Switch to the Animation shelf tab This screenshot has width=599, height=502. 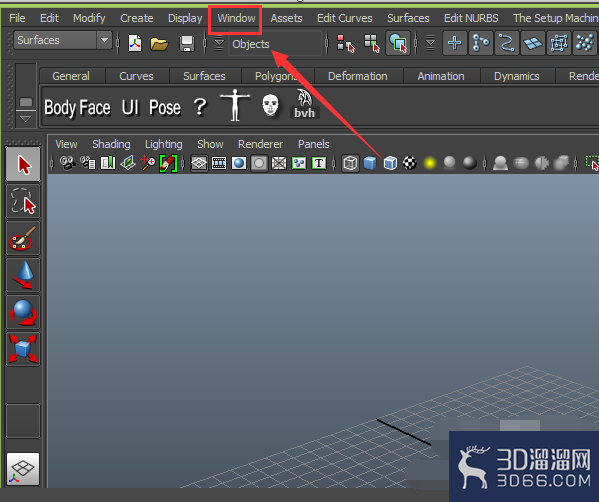click(x=441, y=76)
